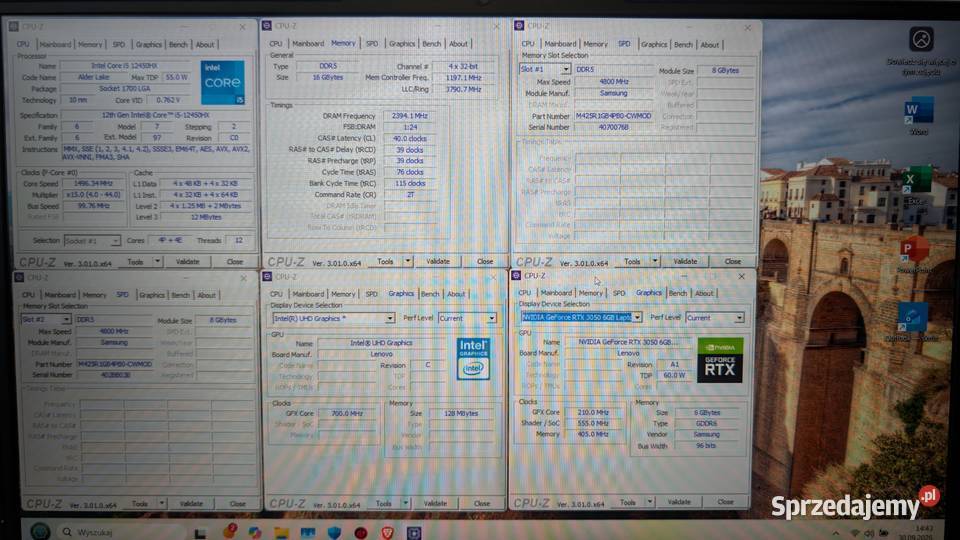Open the blue shield security app on the taskbar

[x=334, y=532]
